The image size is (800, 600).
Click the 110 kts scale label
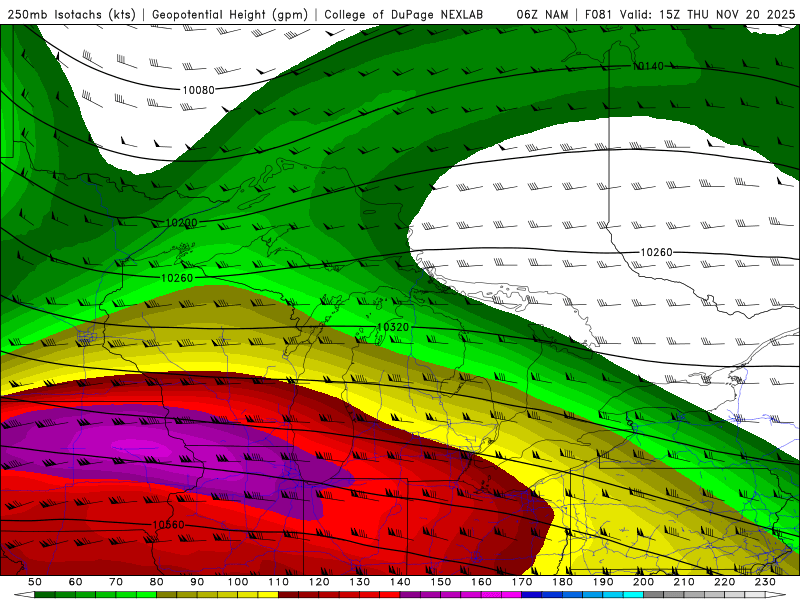pos(279,582)
